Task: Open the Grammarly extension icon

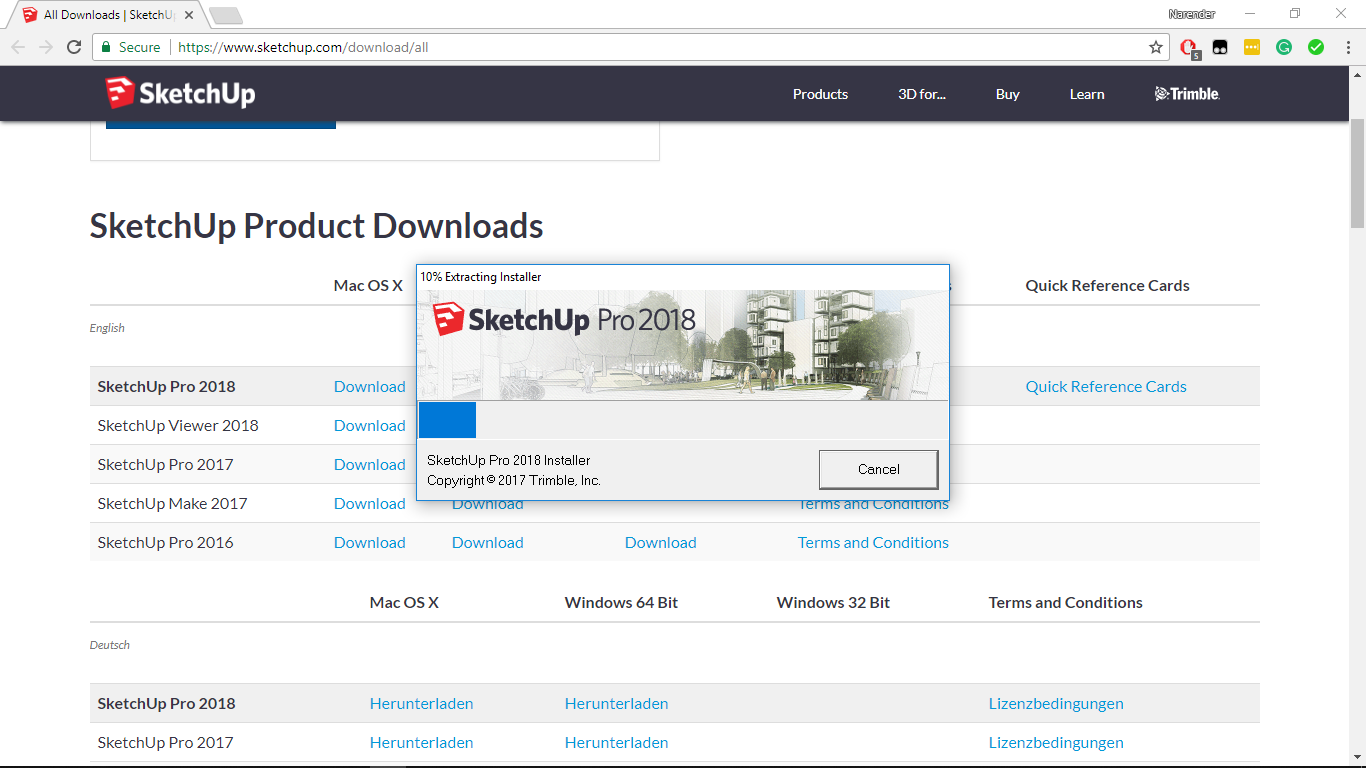Action: pos(1284,47)
